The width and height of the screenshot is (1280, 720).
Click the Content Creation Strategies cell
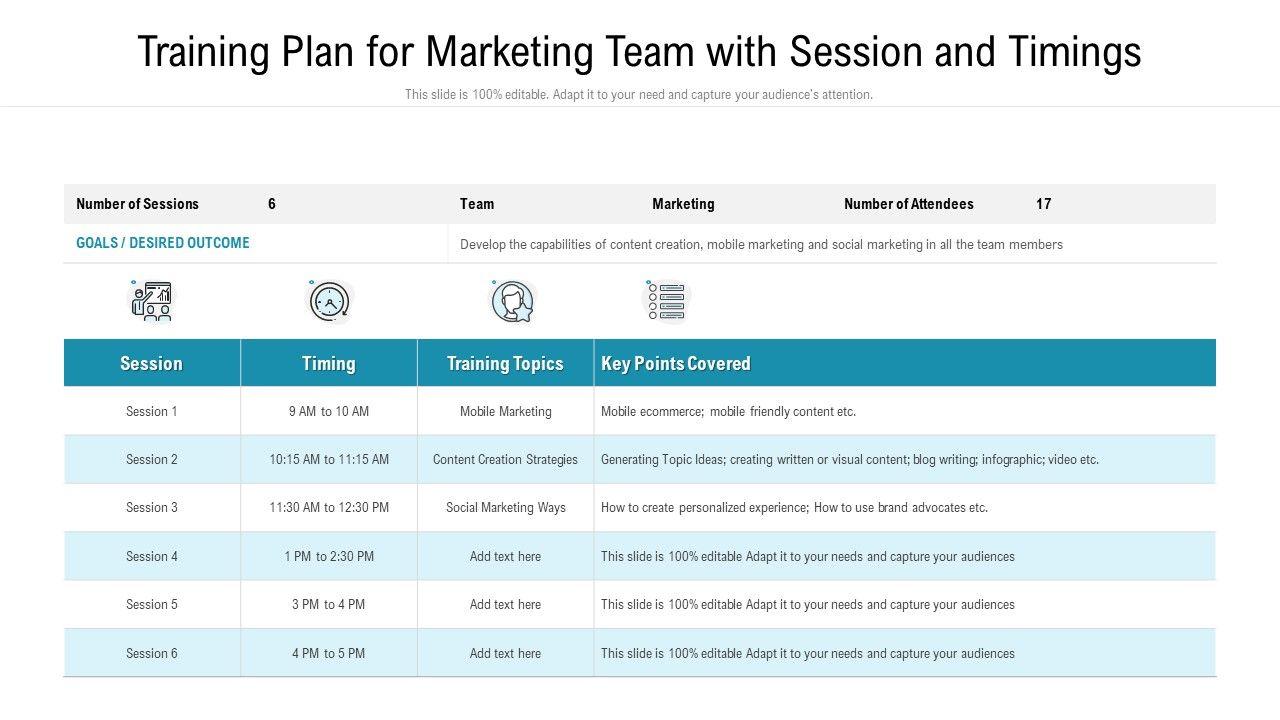click(505, 460)
